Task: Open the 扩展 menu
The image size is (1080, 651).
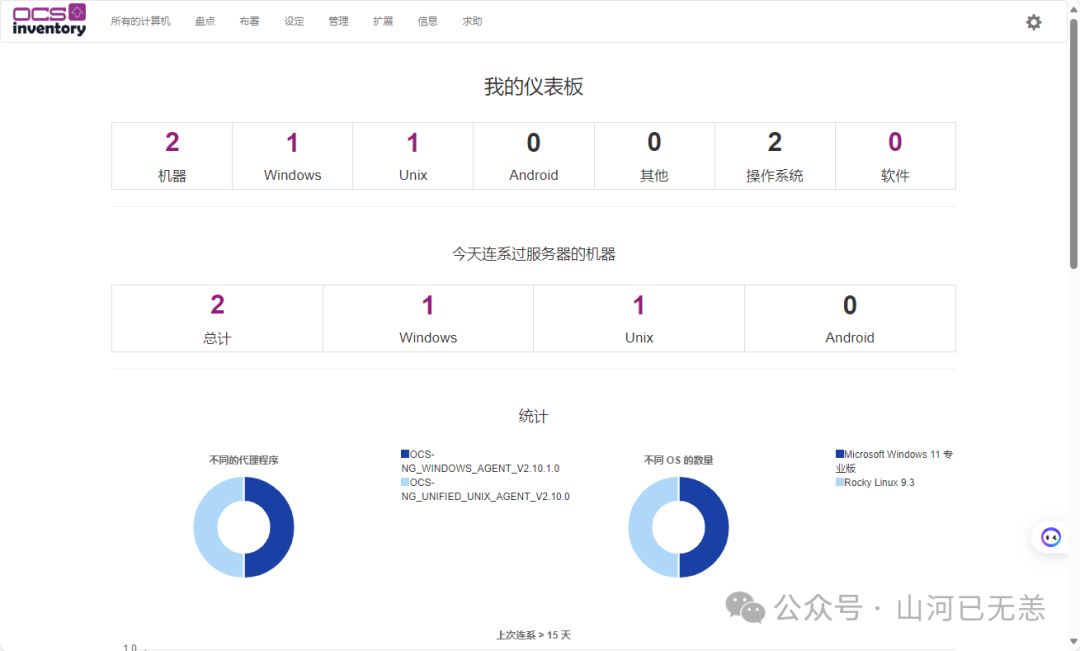Action: pos(383,21)
